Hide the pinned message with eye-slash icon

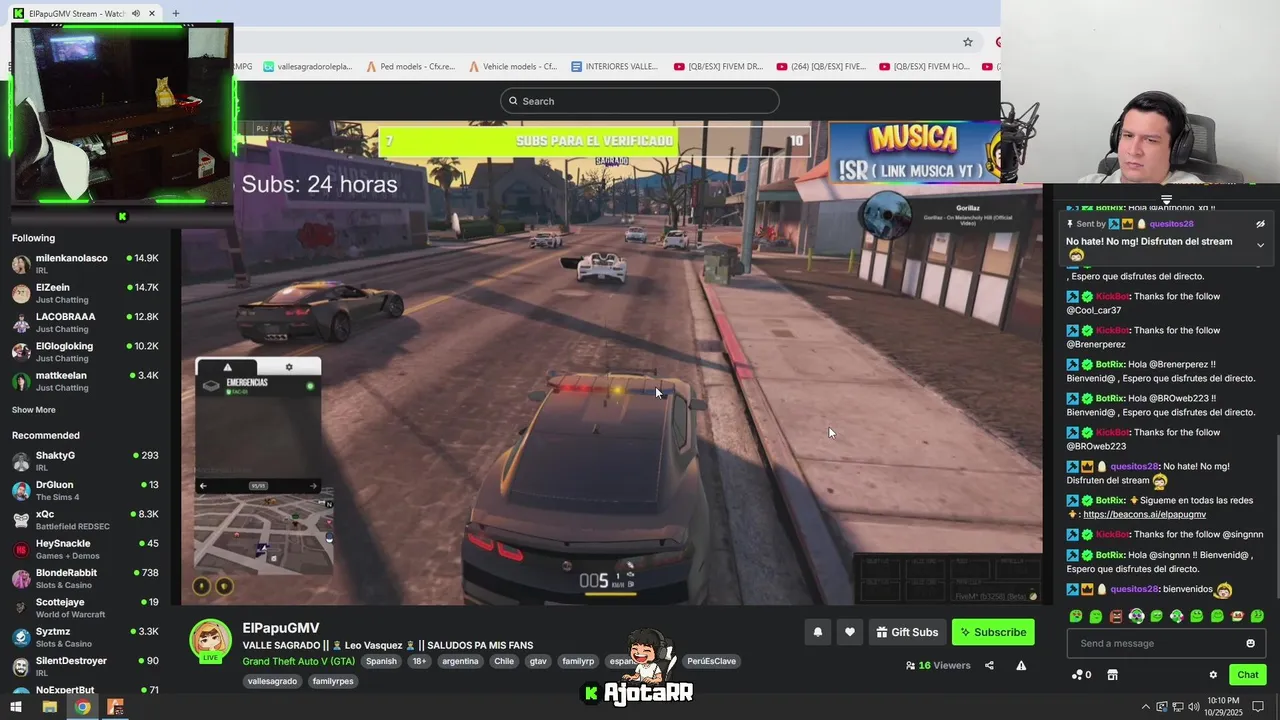pos(1260,224)
